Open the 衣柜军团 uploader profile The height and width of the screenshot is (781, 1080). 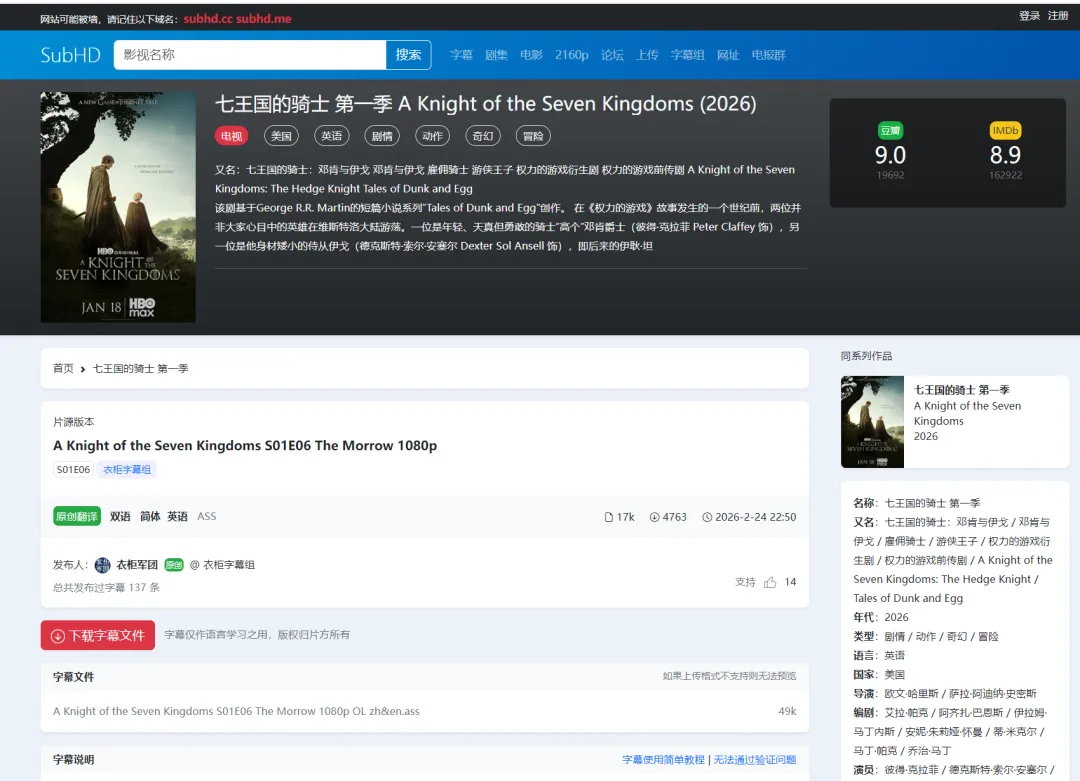[x=137, y=565]
